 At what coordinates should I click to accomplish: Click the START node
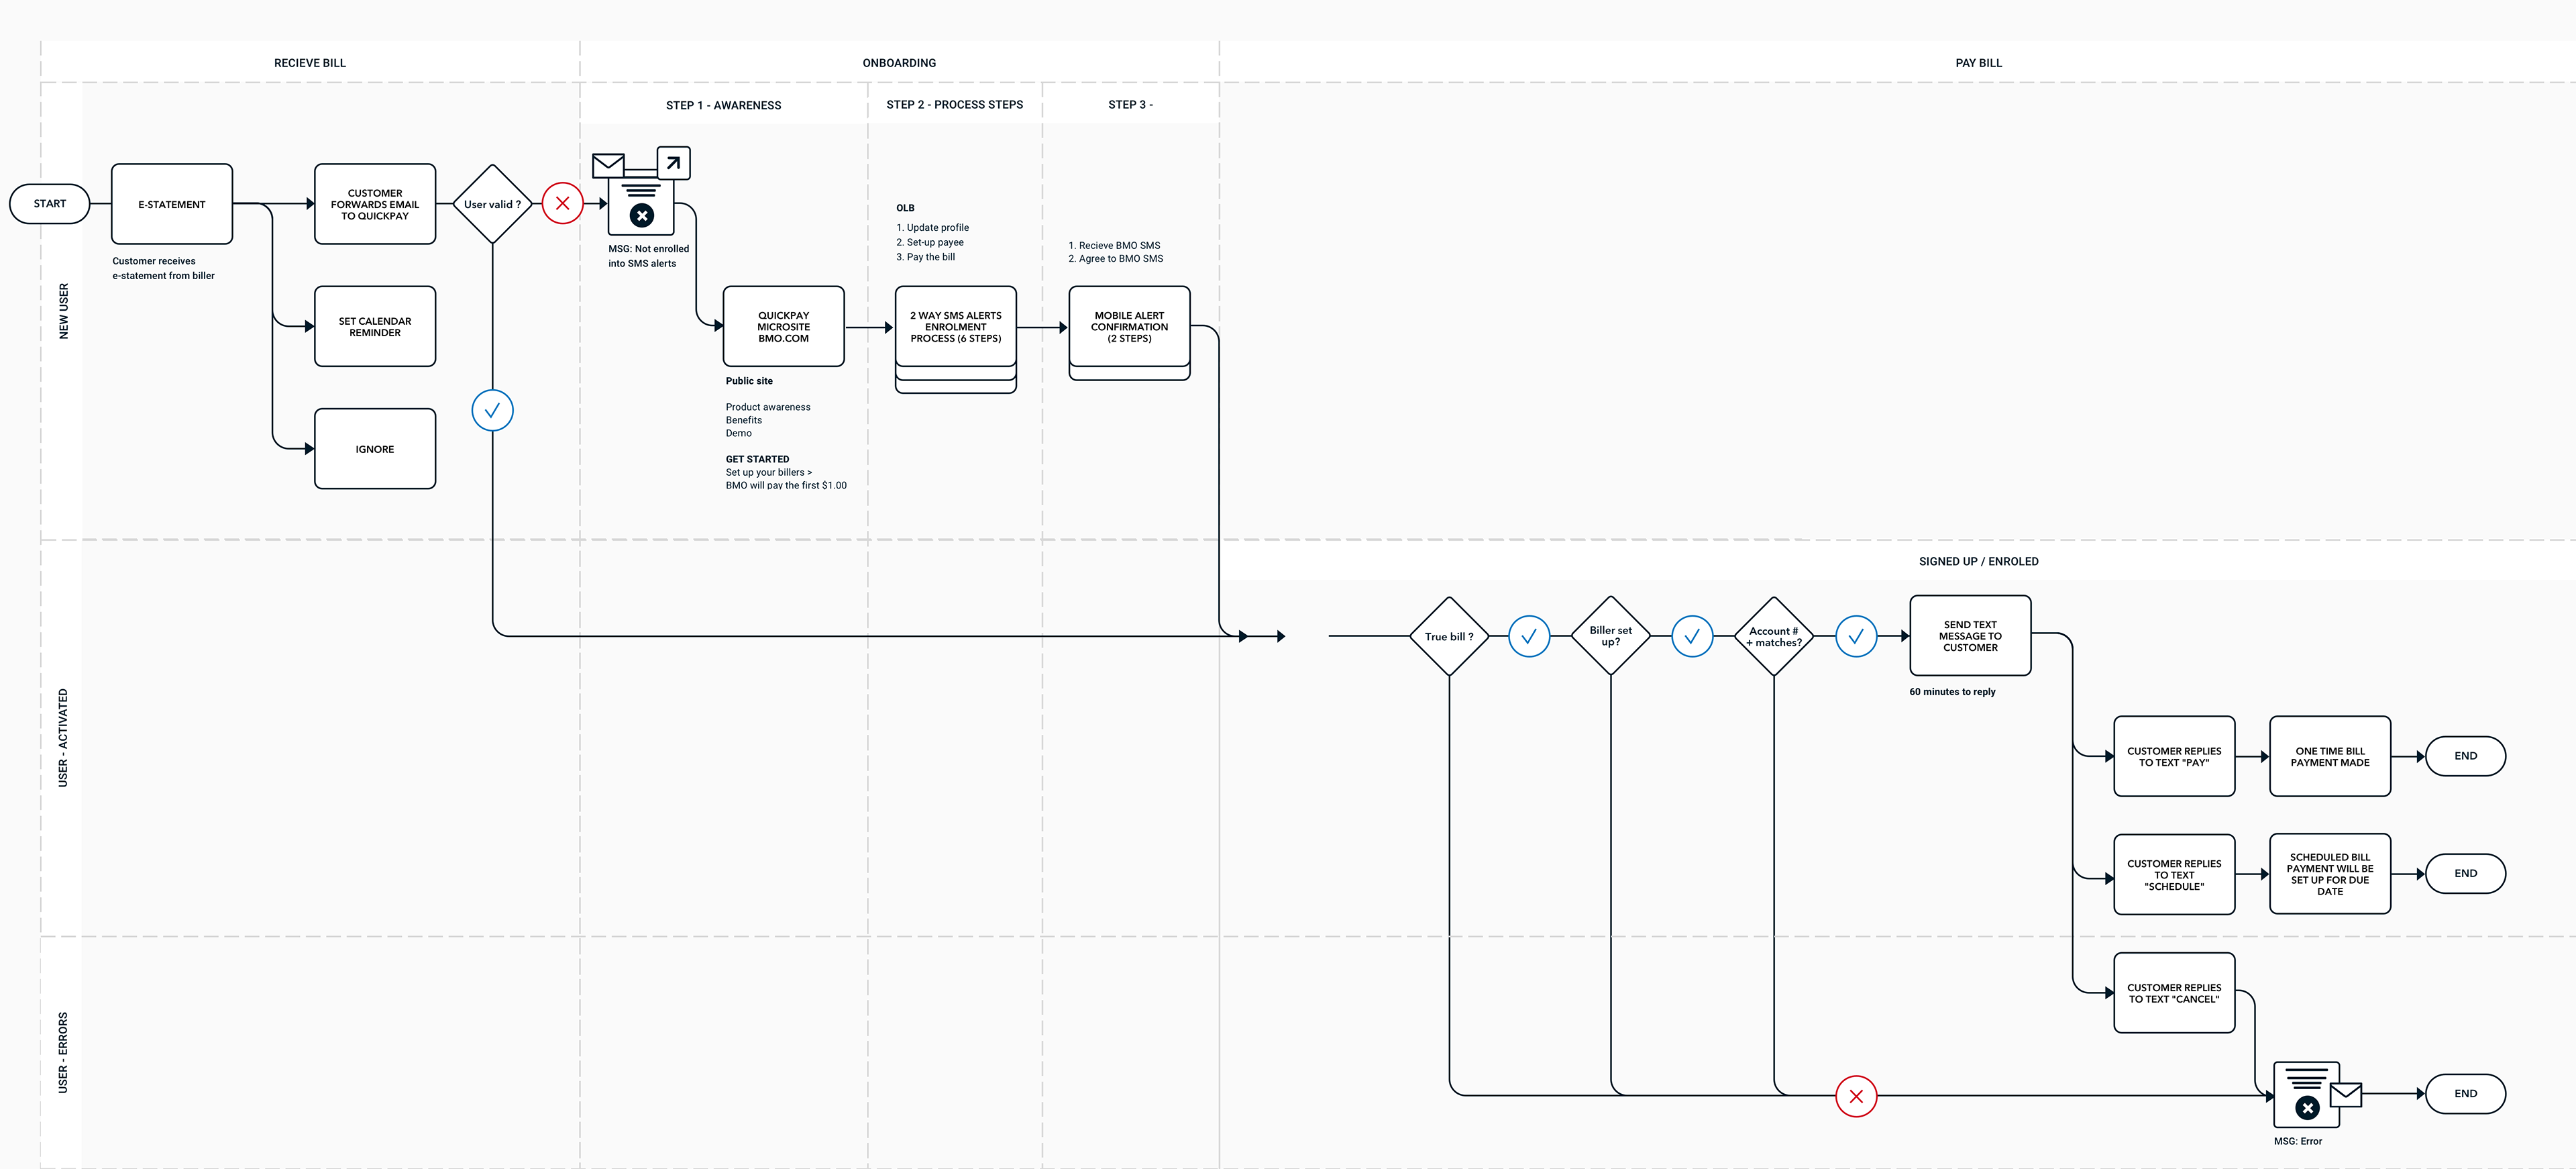[50, 204]
